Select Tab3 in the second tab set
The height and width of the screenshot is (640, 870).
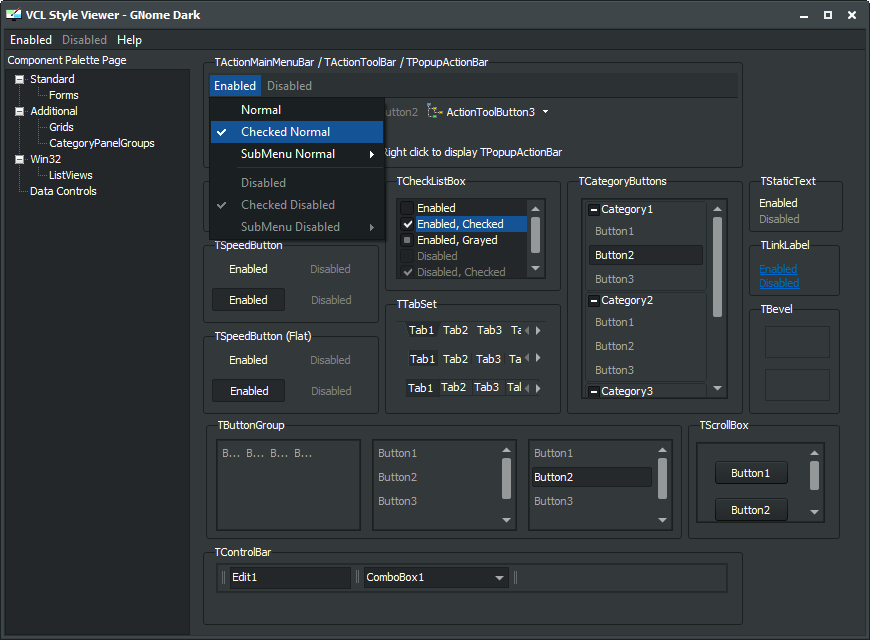[488, 359]
